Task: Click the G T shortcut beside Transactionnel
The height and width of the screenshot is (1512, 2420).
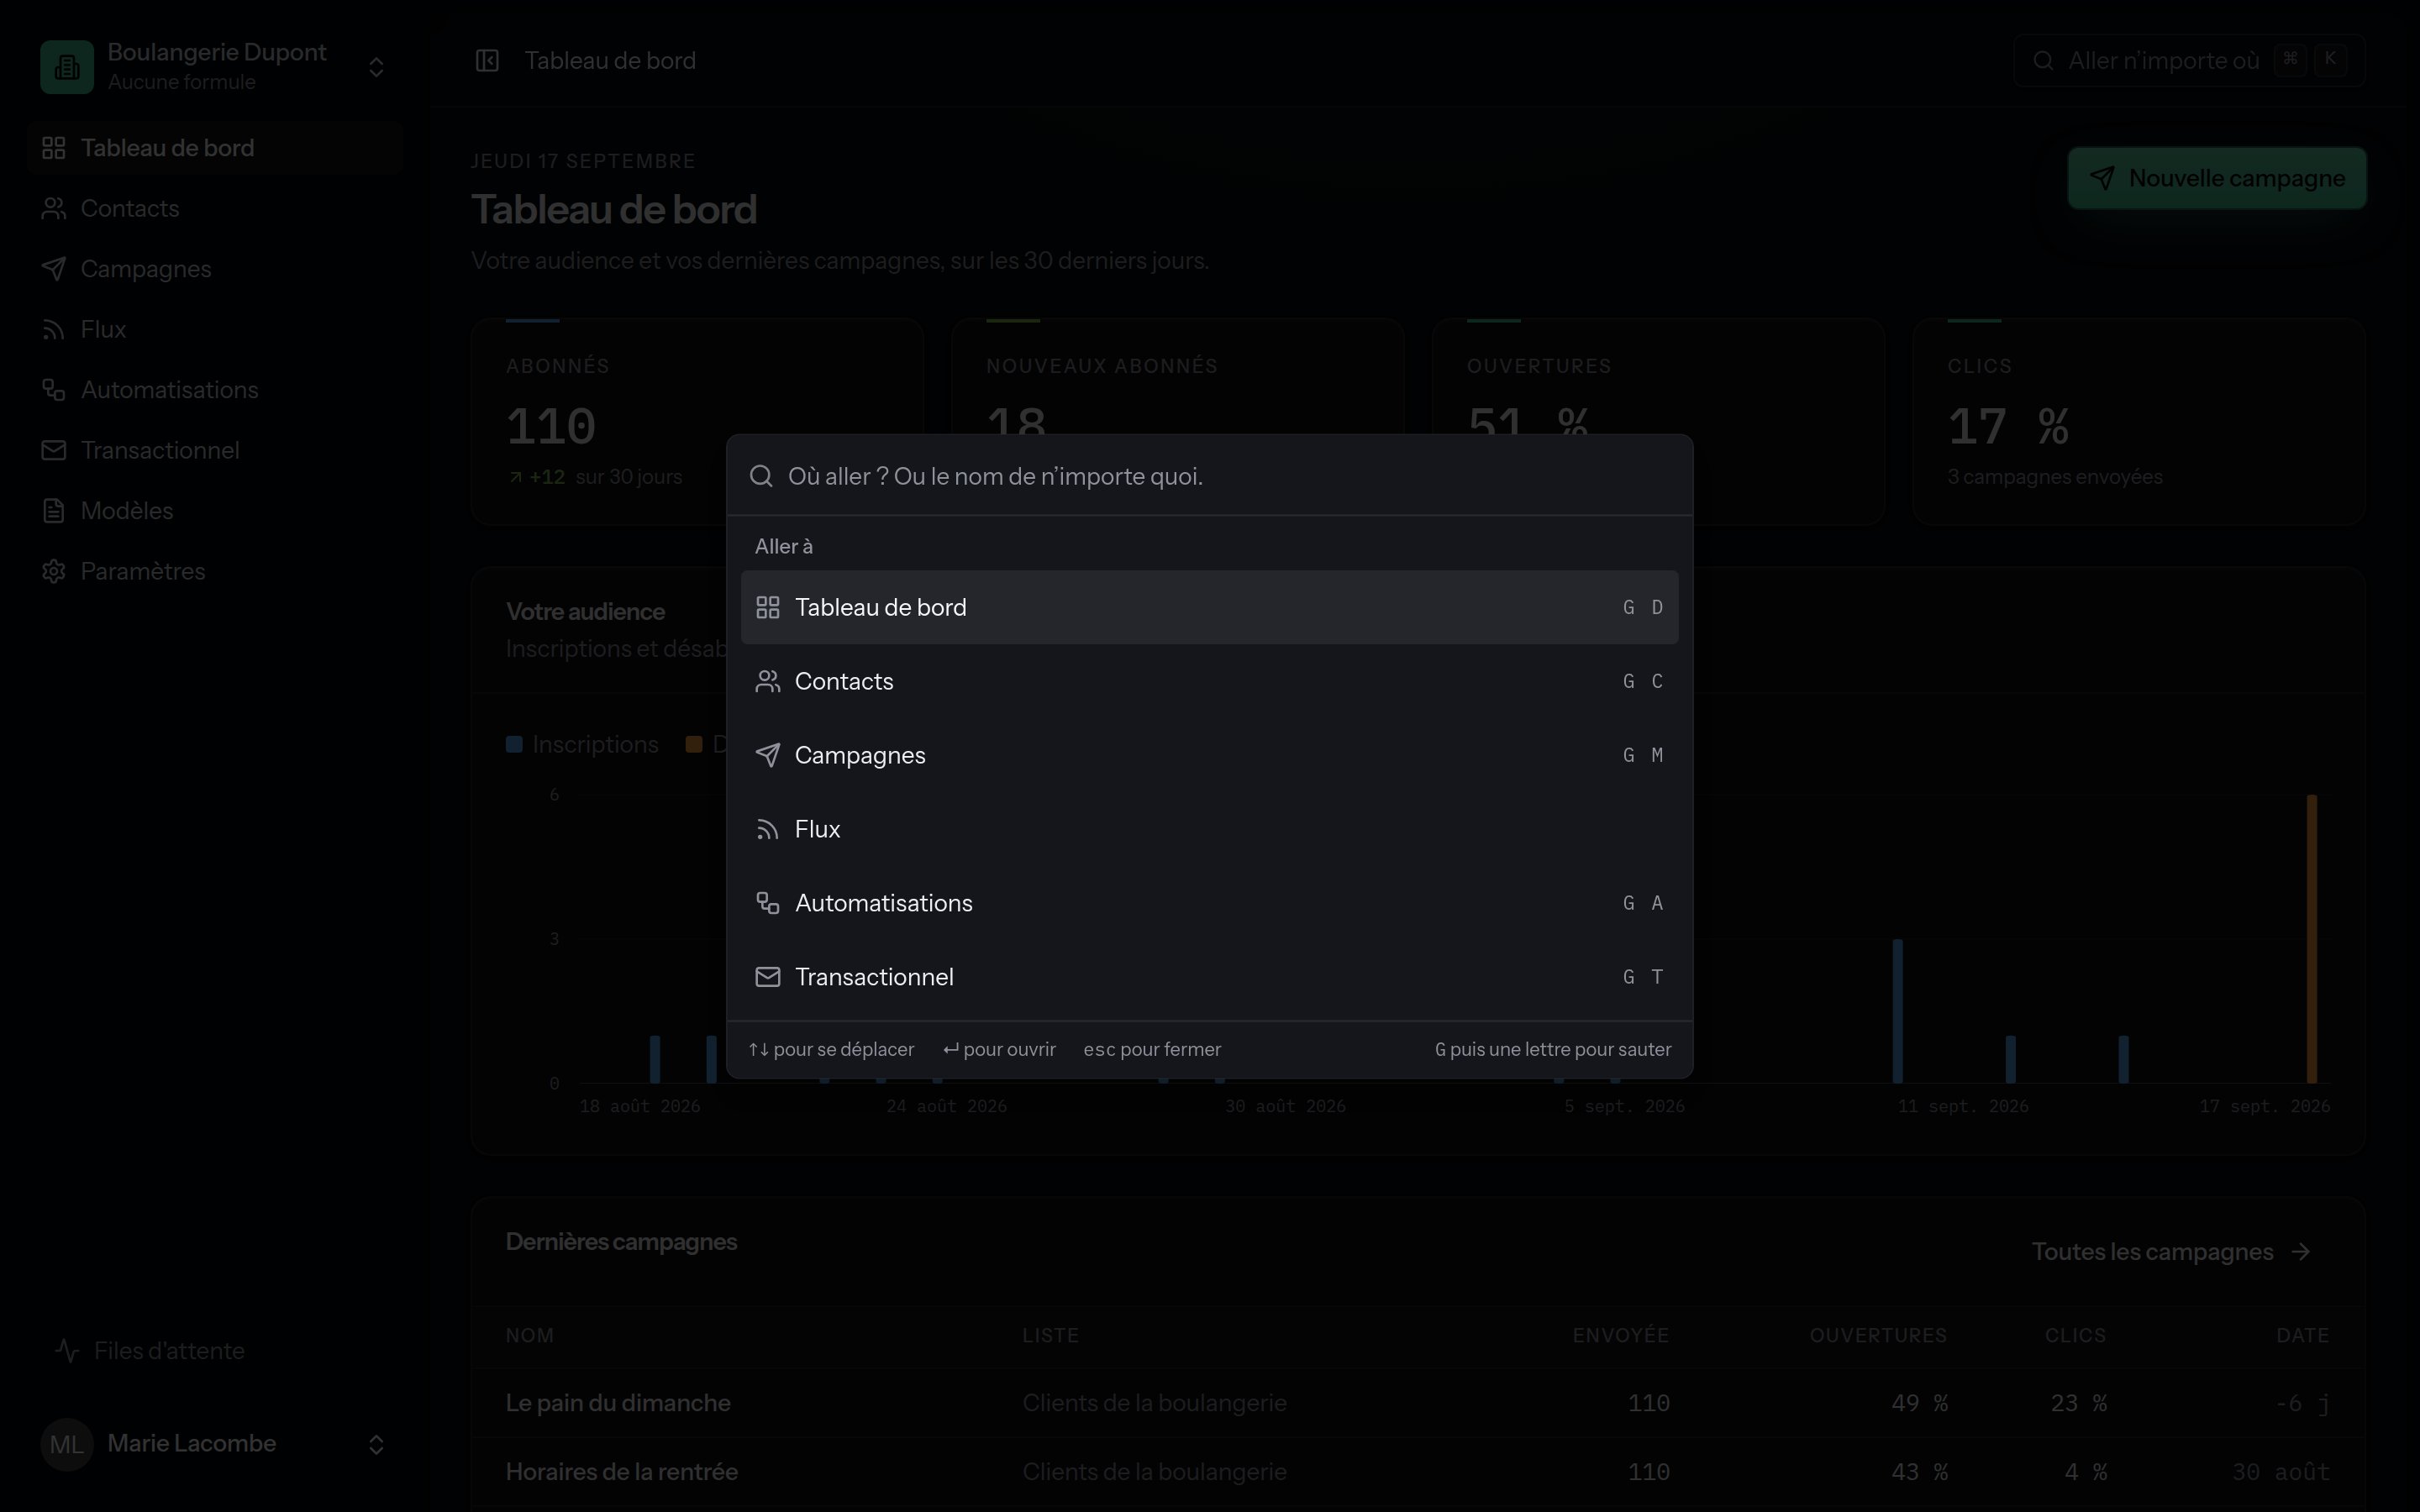Action: tap(1642, 977)
